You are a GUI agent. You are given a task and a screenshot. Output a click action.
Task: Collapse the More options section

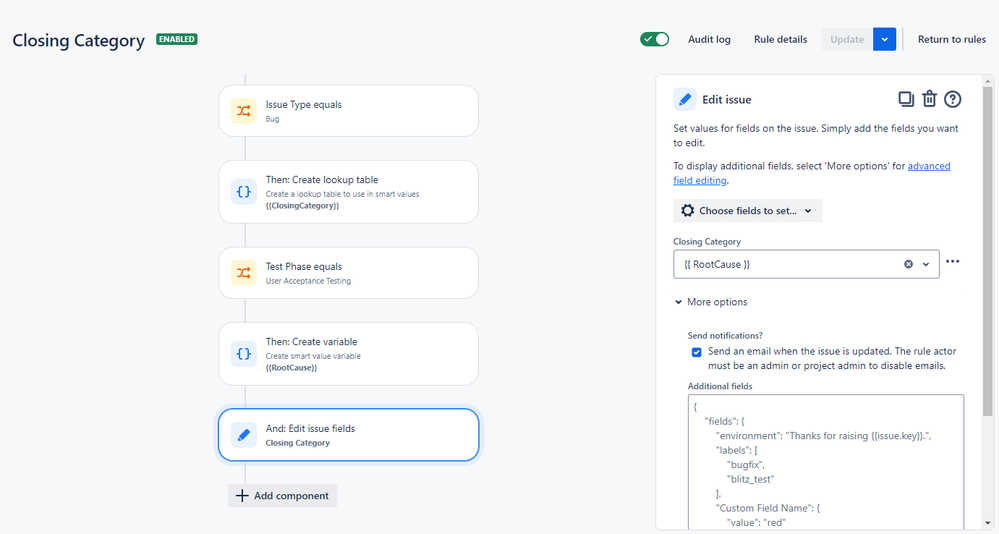pos(711,302)
